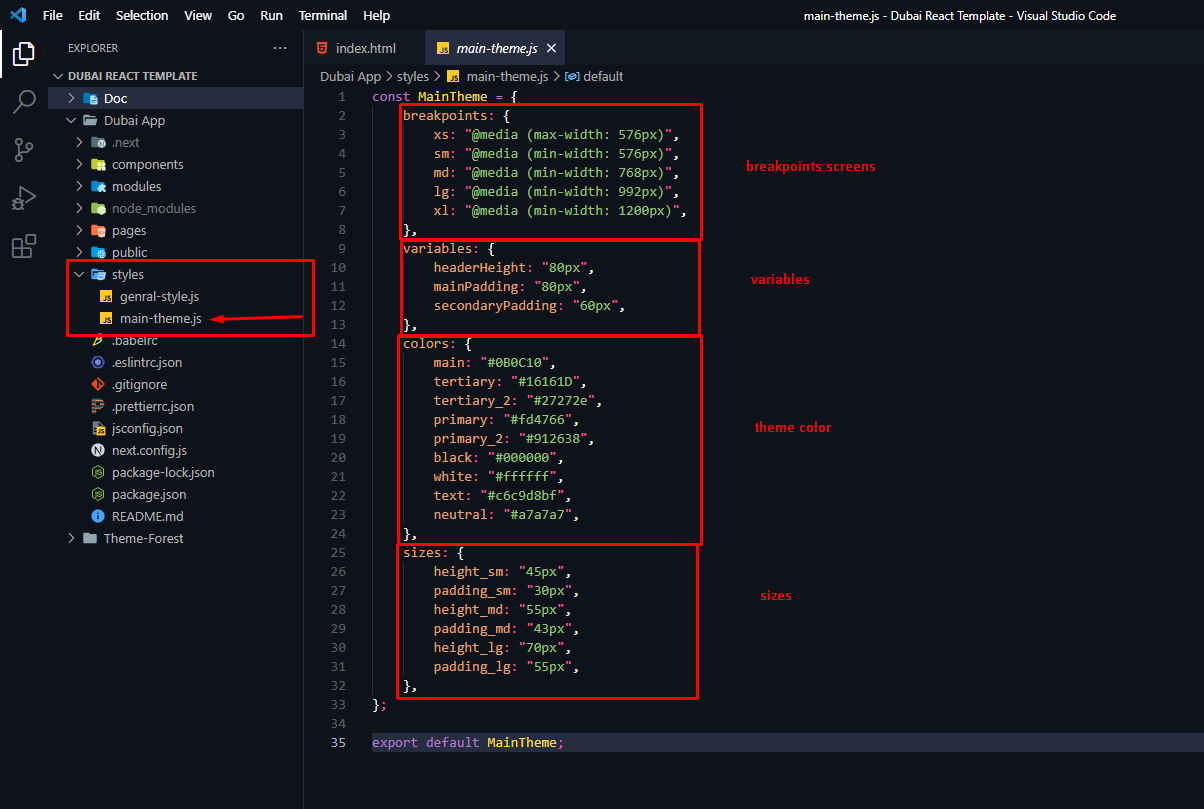Expand the modules folder chevron
This screenshot has height=809, width=1204.
79,186
